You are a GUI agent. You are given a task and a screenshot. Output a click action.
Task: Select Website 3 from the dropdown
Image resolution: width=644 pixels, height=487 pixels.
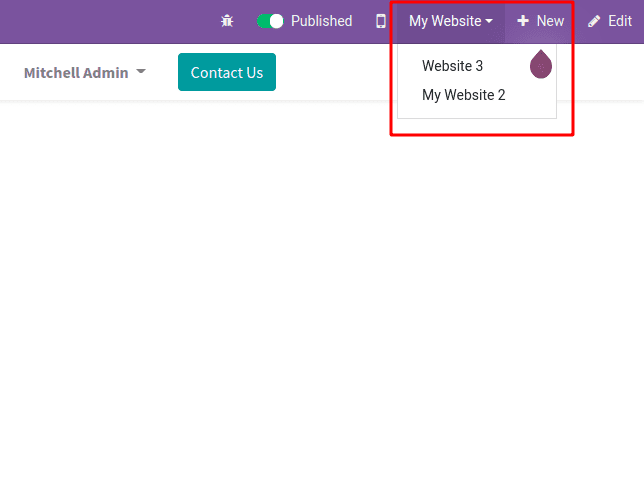coord(452,66)
